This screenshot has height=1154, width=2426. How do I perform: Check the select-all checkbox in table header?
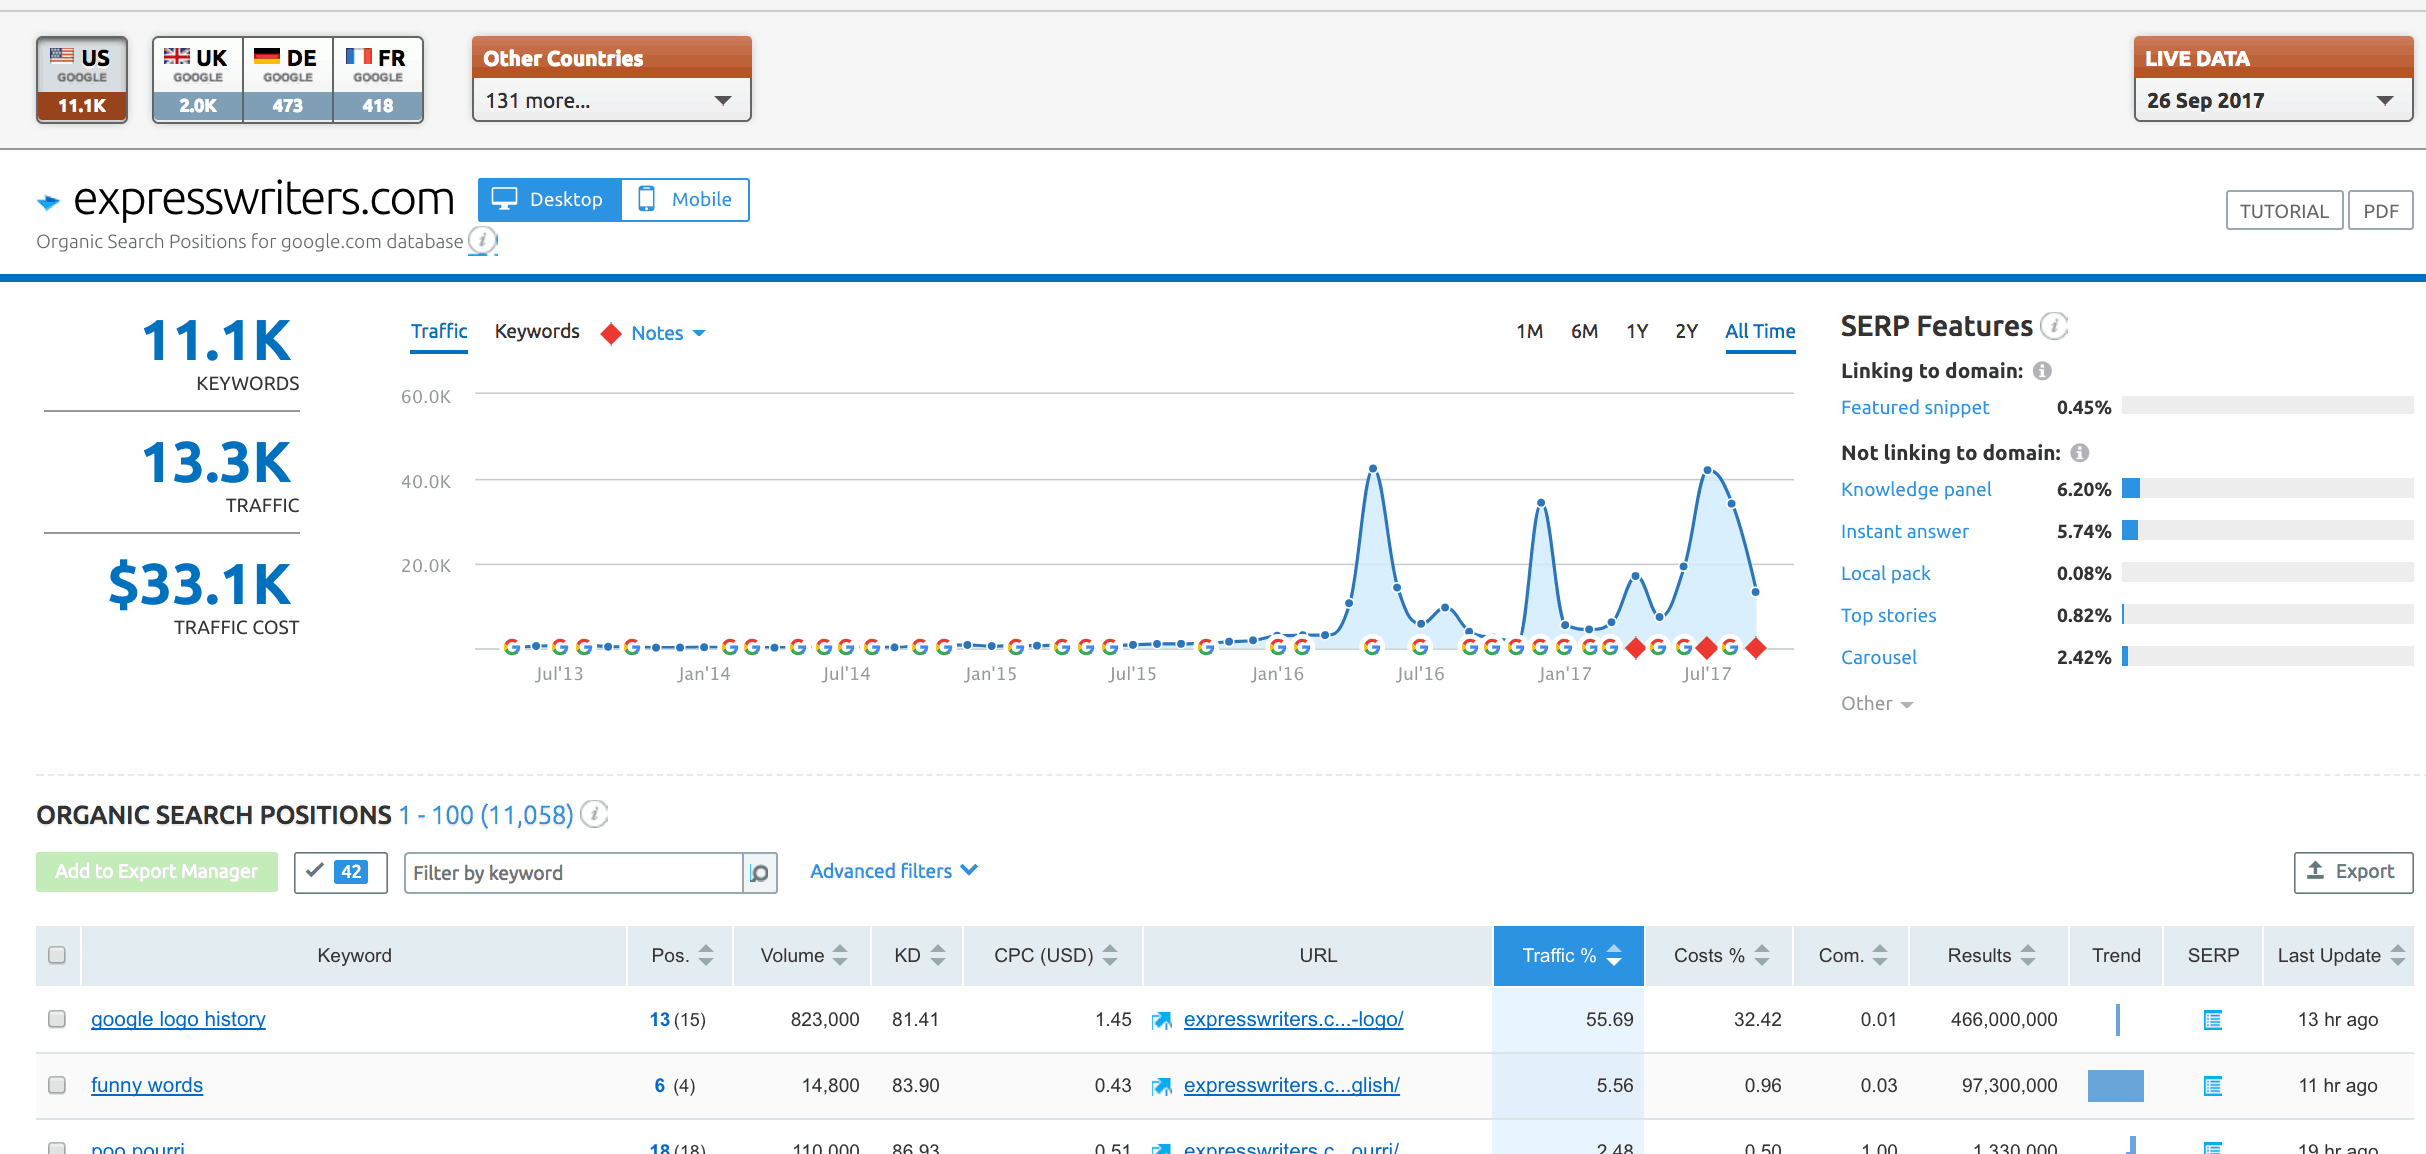point(57,955)
